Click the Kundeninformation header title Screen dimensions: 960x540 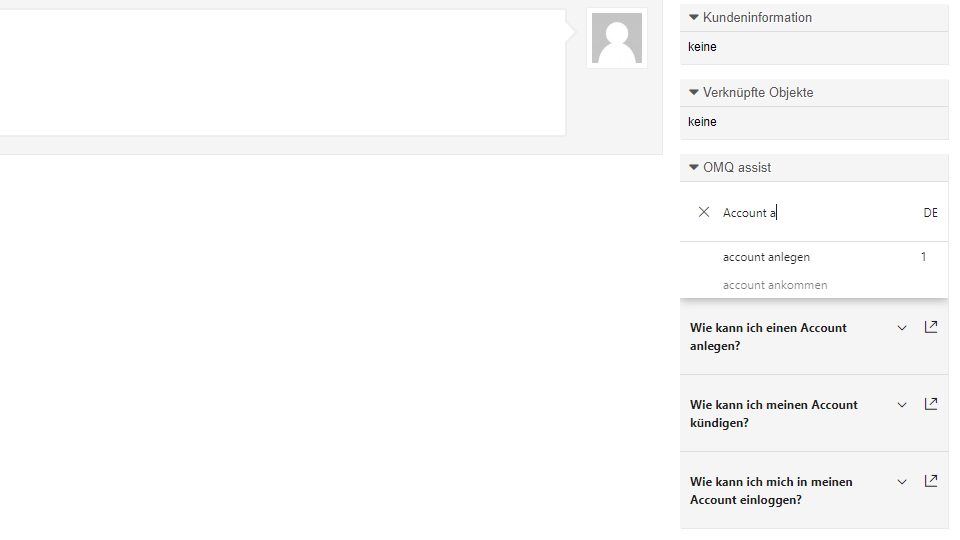(x=757, y=17)
